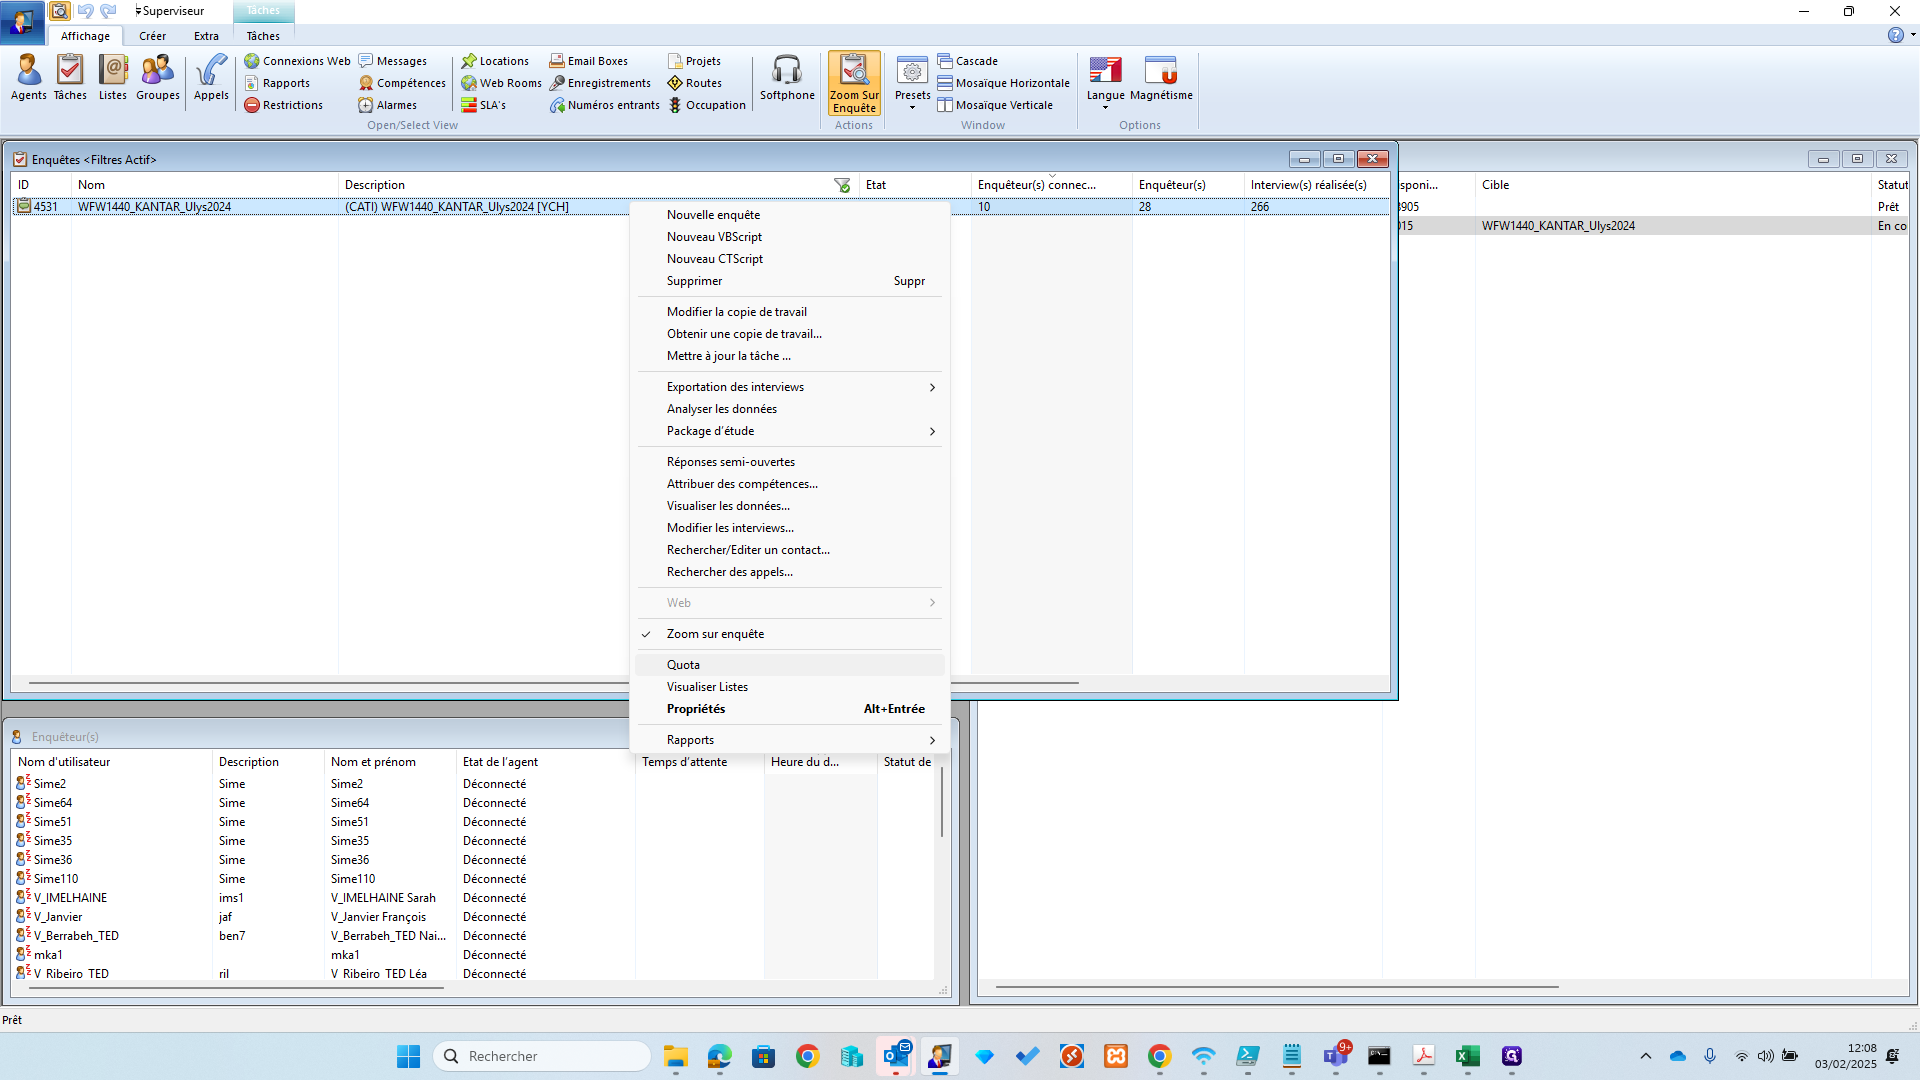1920x1080 pixels.
Task: Select Modifier la copie de travail
Action: point(789,312)
